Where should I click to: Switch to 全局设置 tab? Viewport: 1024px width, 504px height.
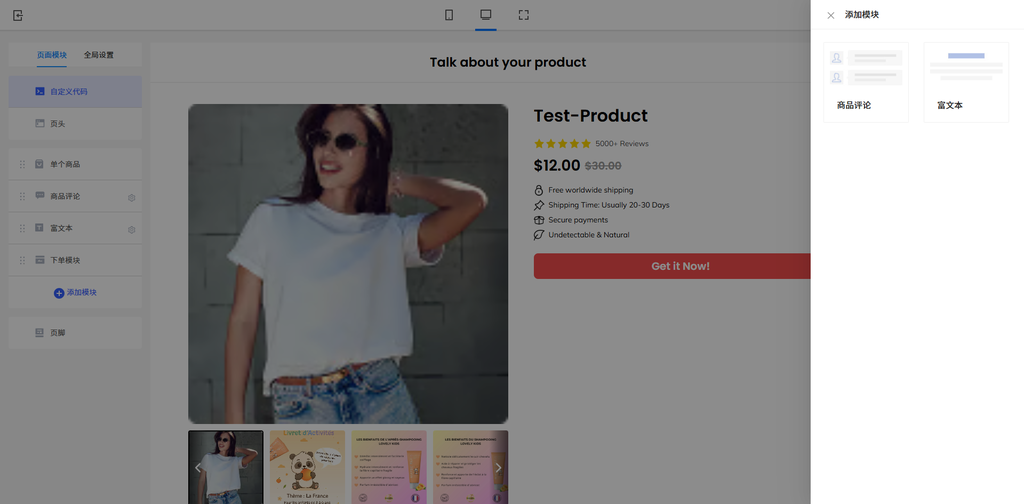click(x=99, y=55)
